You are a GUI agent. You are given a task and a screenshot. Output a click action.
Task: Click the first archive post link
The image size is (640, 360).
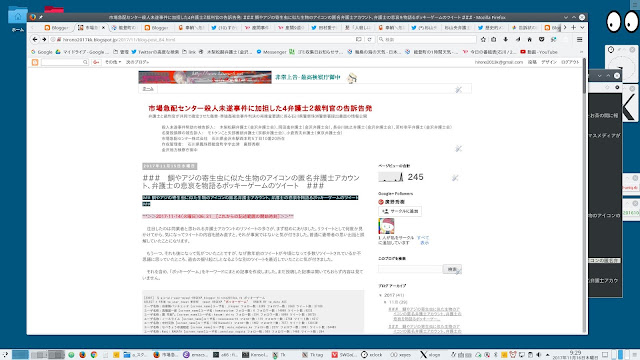coord(424,314)
